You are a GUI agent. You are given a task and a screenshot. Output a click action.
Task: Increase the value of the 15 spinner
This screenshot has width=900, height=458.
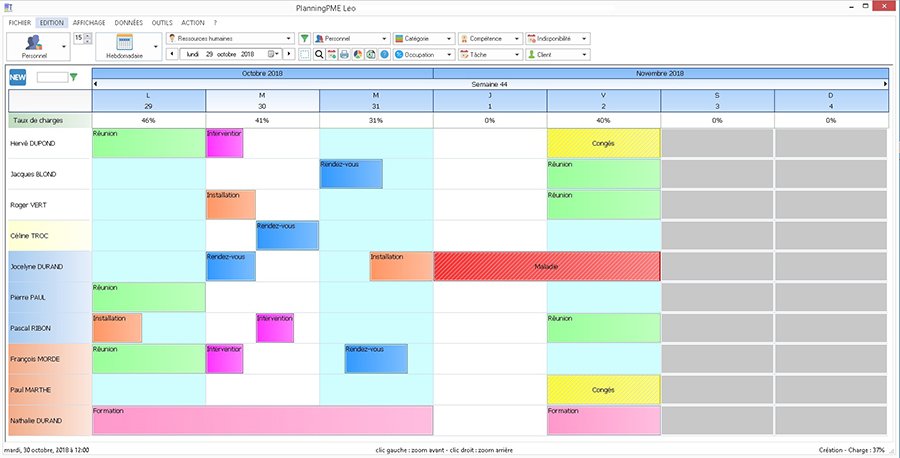87,36
